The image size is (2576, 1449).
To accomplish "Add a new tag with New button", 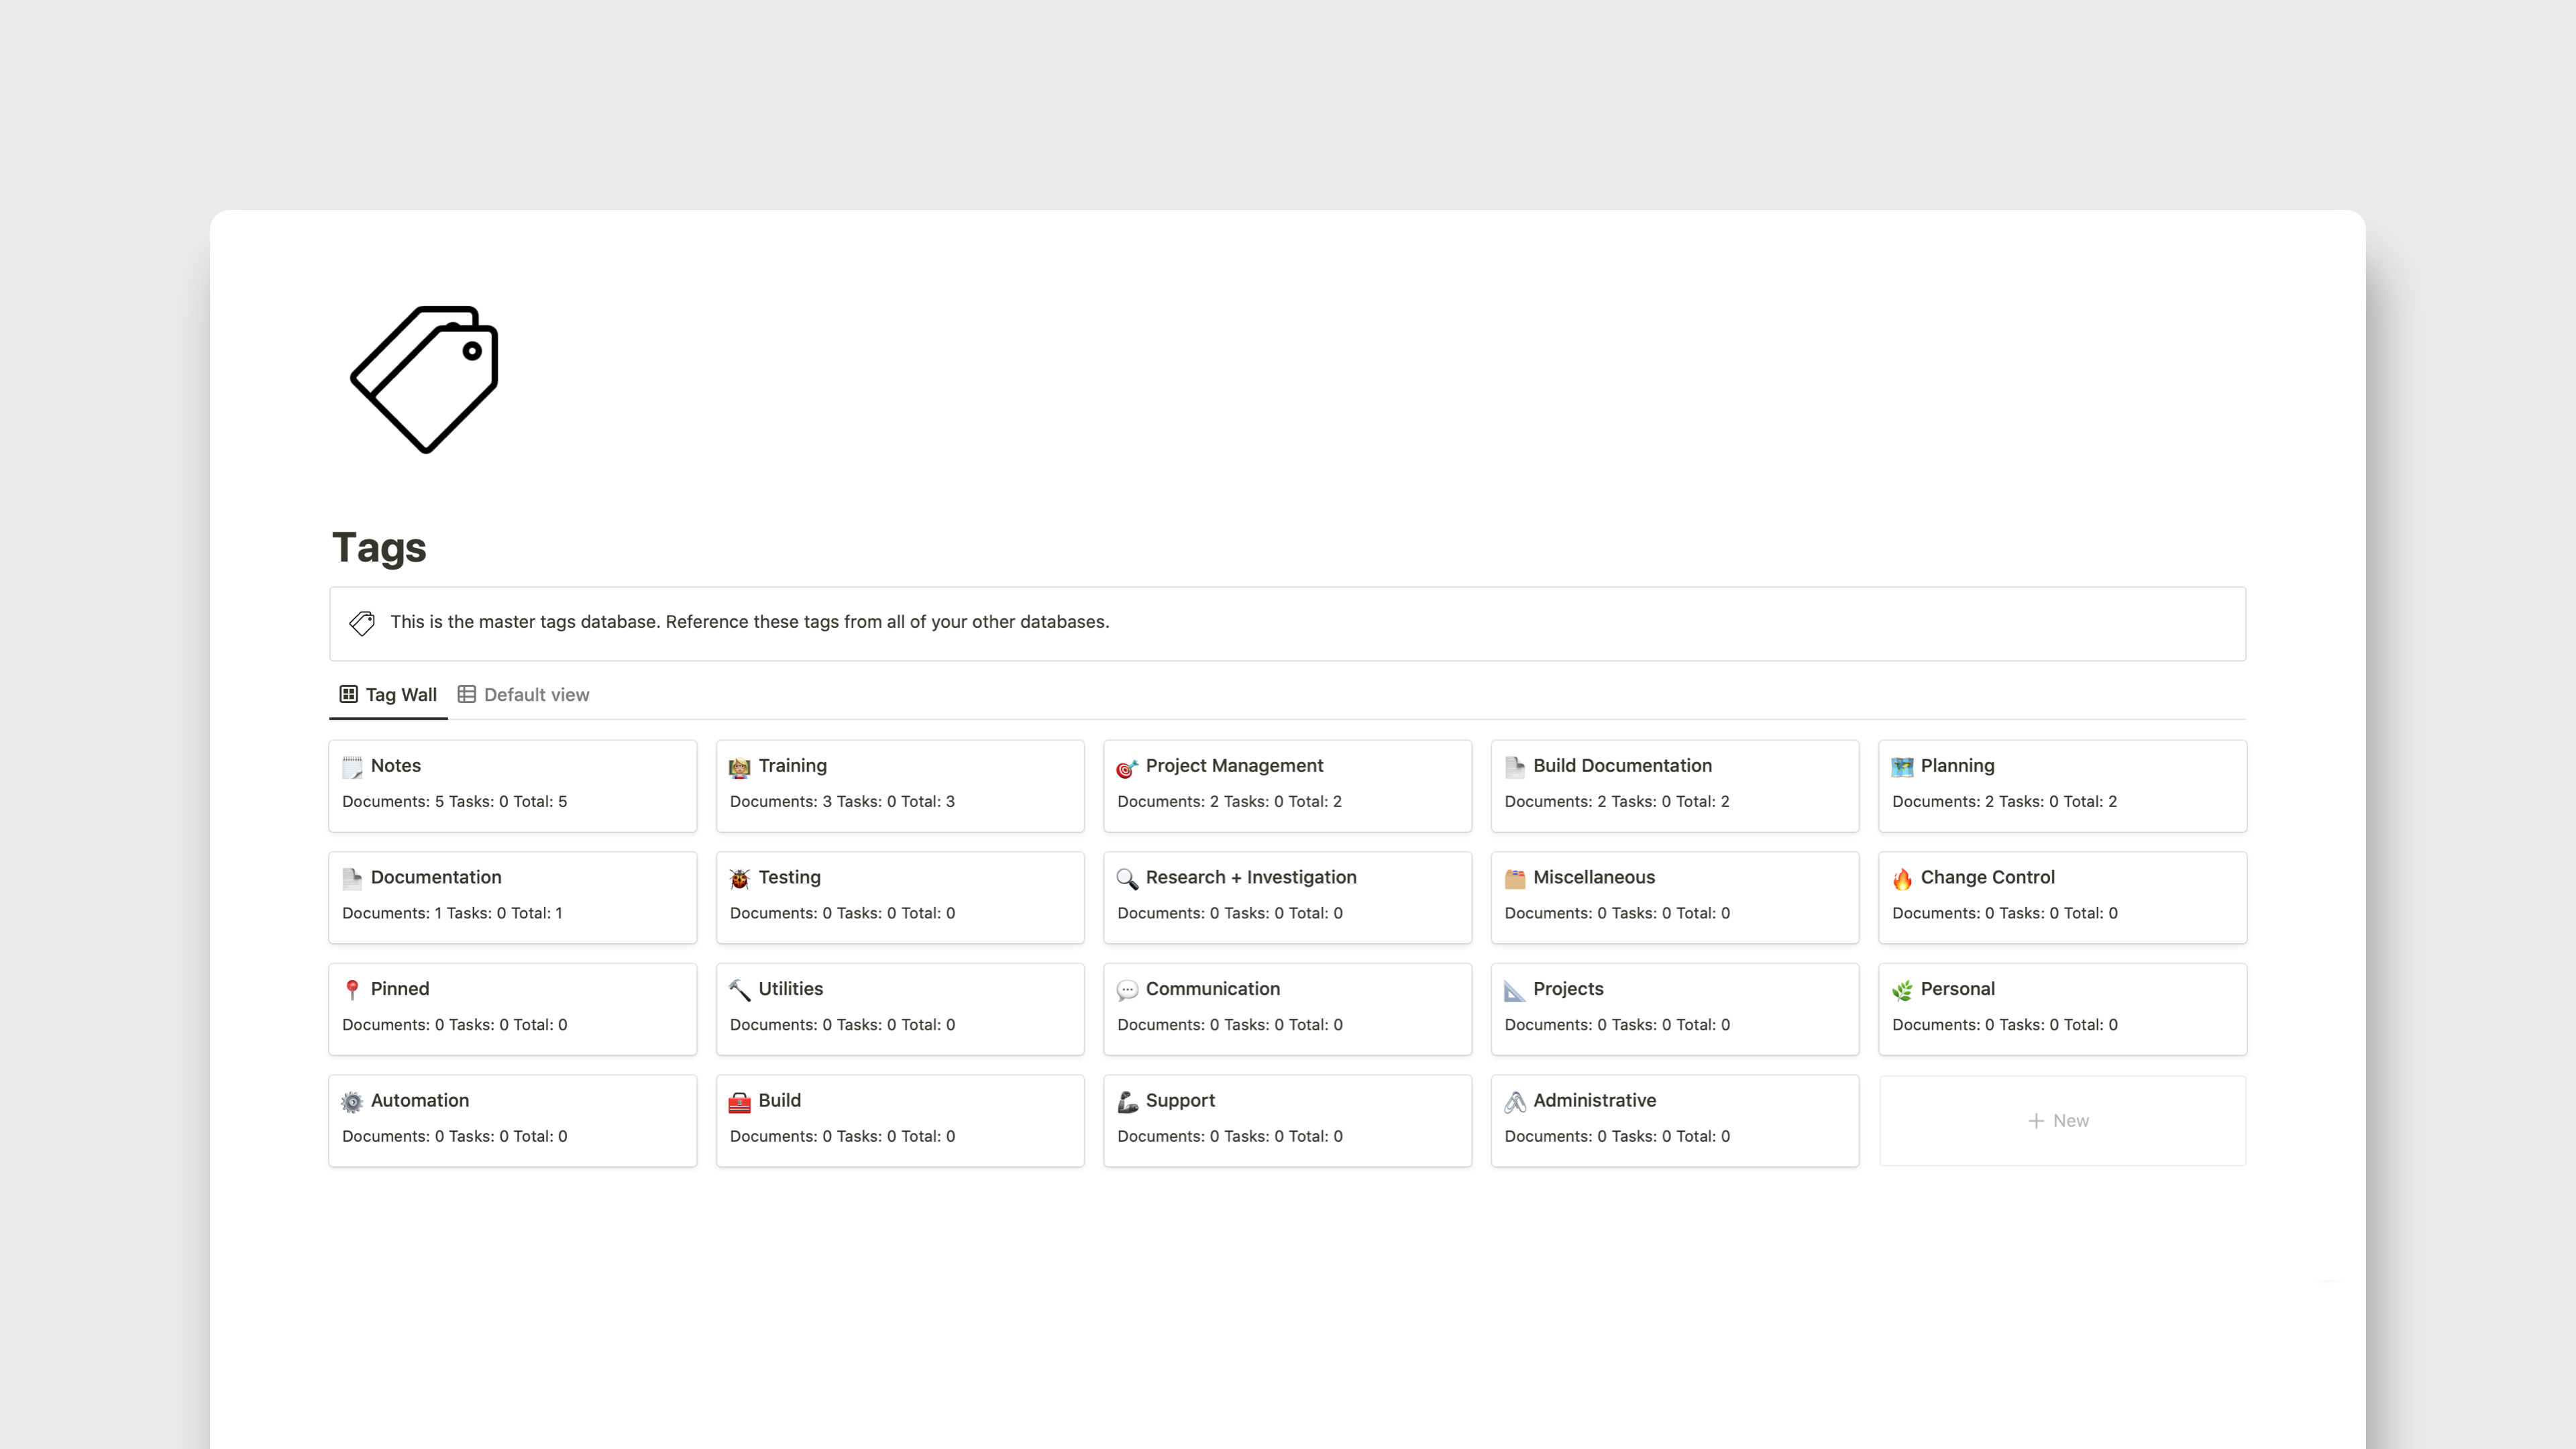I will 2060,1120.
